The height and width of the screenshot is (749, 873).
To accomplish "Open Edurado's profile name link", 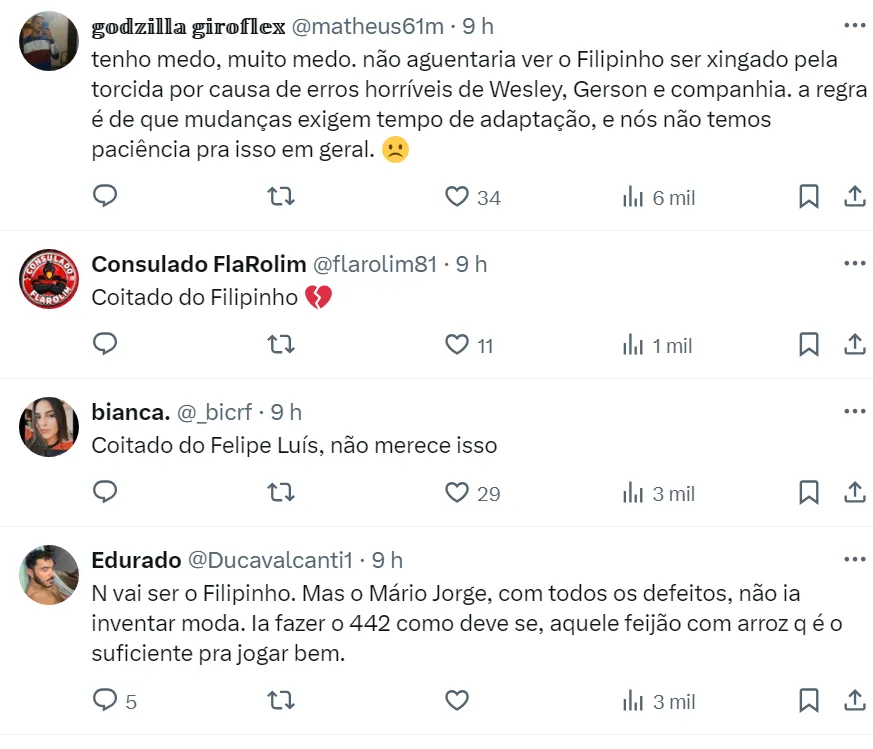I will [x=136, y=560].
